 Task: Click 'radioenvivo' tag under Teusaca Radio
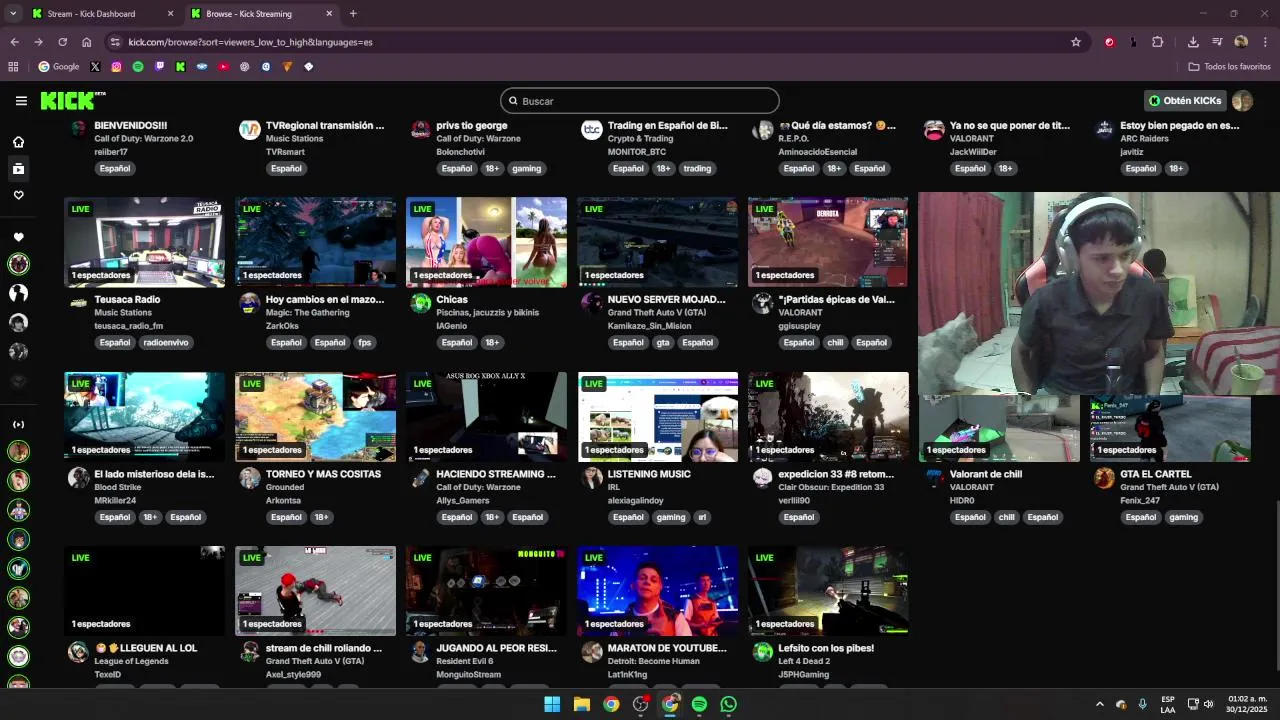point(165,343)
